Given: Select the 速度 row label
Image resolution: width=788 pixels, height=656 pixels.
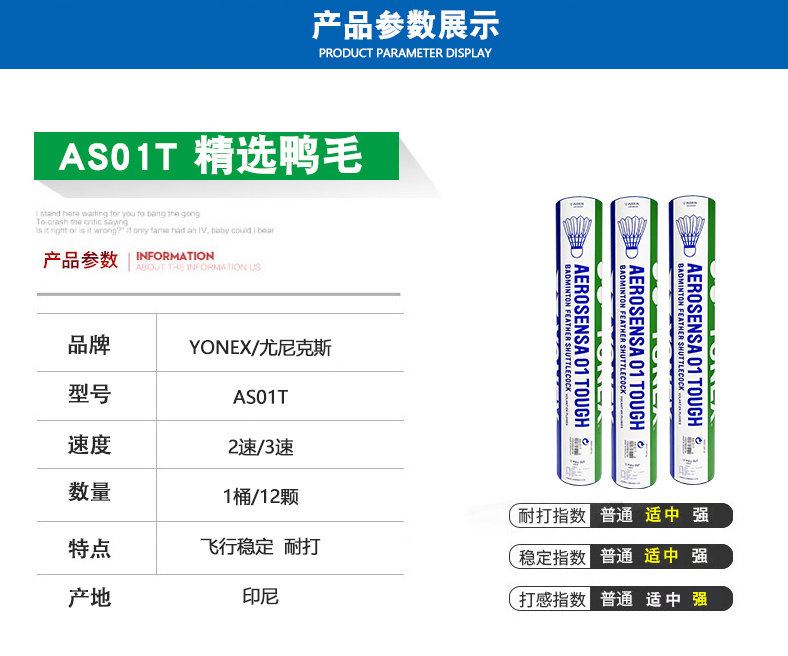Looking at the screenshot, I should (89, 445).
